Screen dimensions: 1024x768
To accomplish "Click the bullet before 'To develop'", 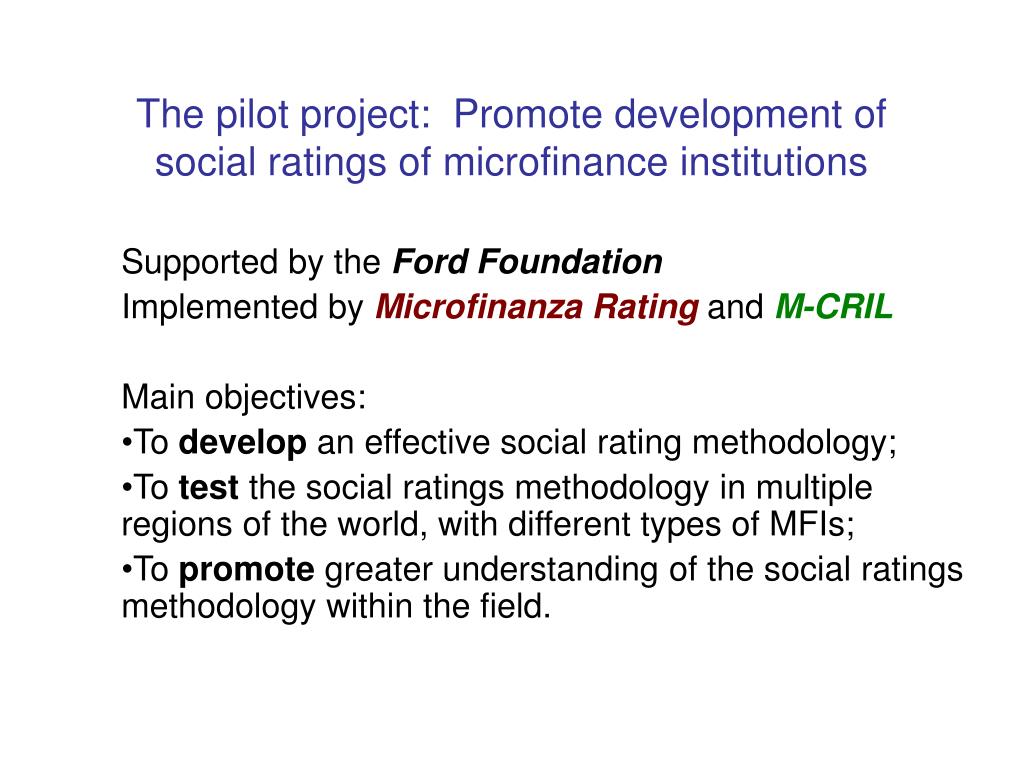I will [x=127, y=444].
